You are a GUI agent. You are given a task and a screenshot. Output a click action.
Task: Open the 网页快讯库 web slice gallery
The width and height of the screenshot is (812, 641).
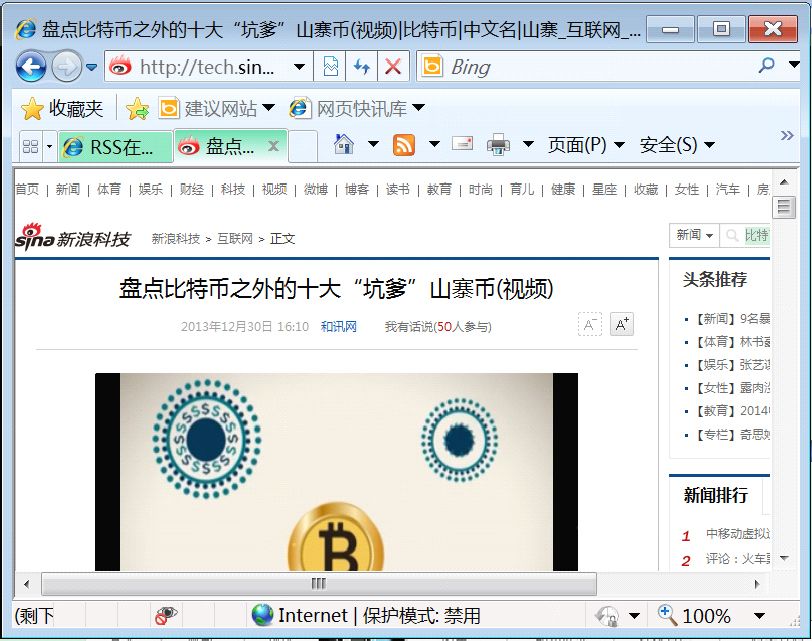(x=357, y=108)
